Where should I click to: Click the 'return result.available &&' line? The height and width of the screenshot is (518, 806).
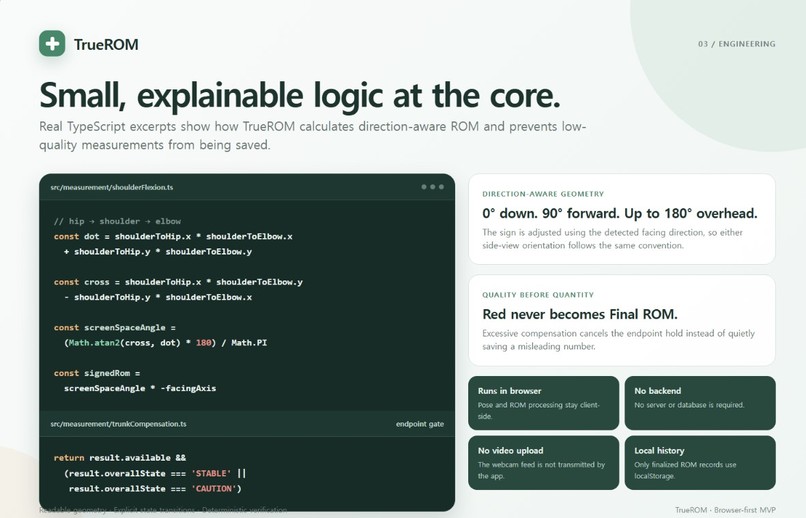(120, 458)
